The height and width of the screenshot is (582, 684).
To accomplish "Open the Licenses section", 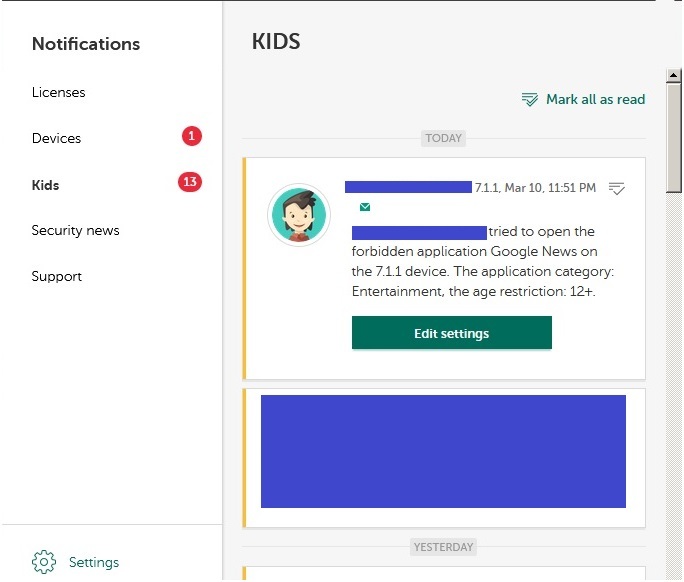I will click(58, 92).
